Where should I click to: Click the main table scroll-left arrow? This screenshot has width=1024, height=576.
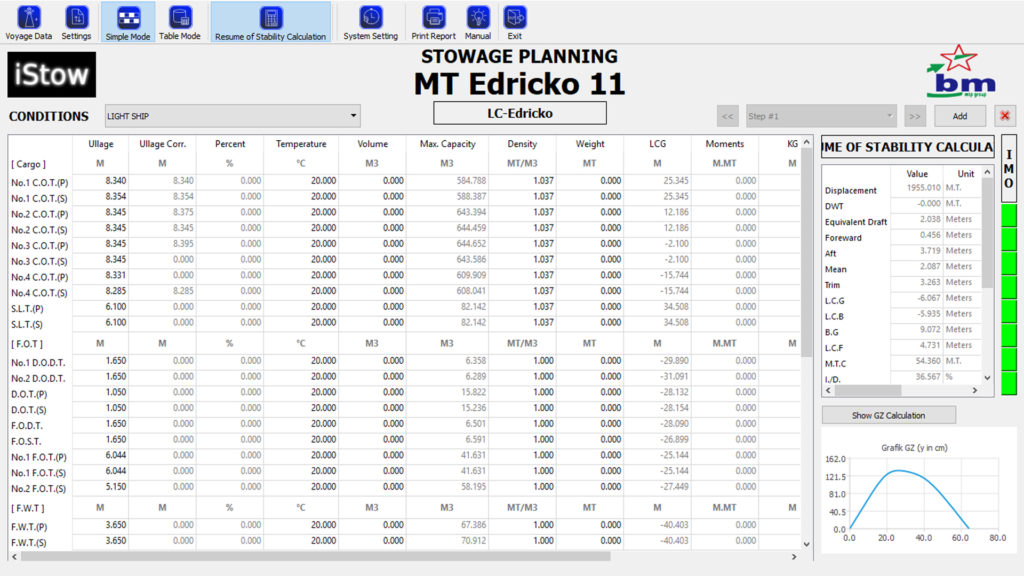(14, 557)
